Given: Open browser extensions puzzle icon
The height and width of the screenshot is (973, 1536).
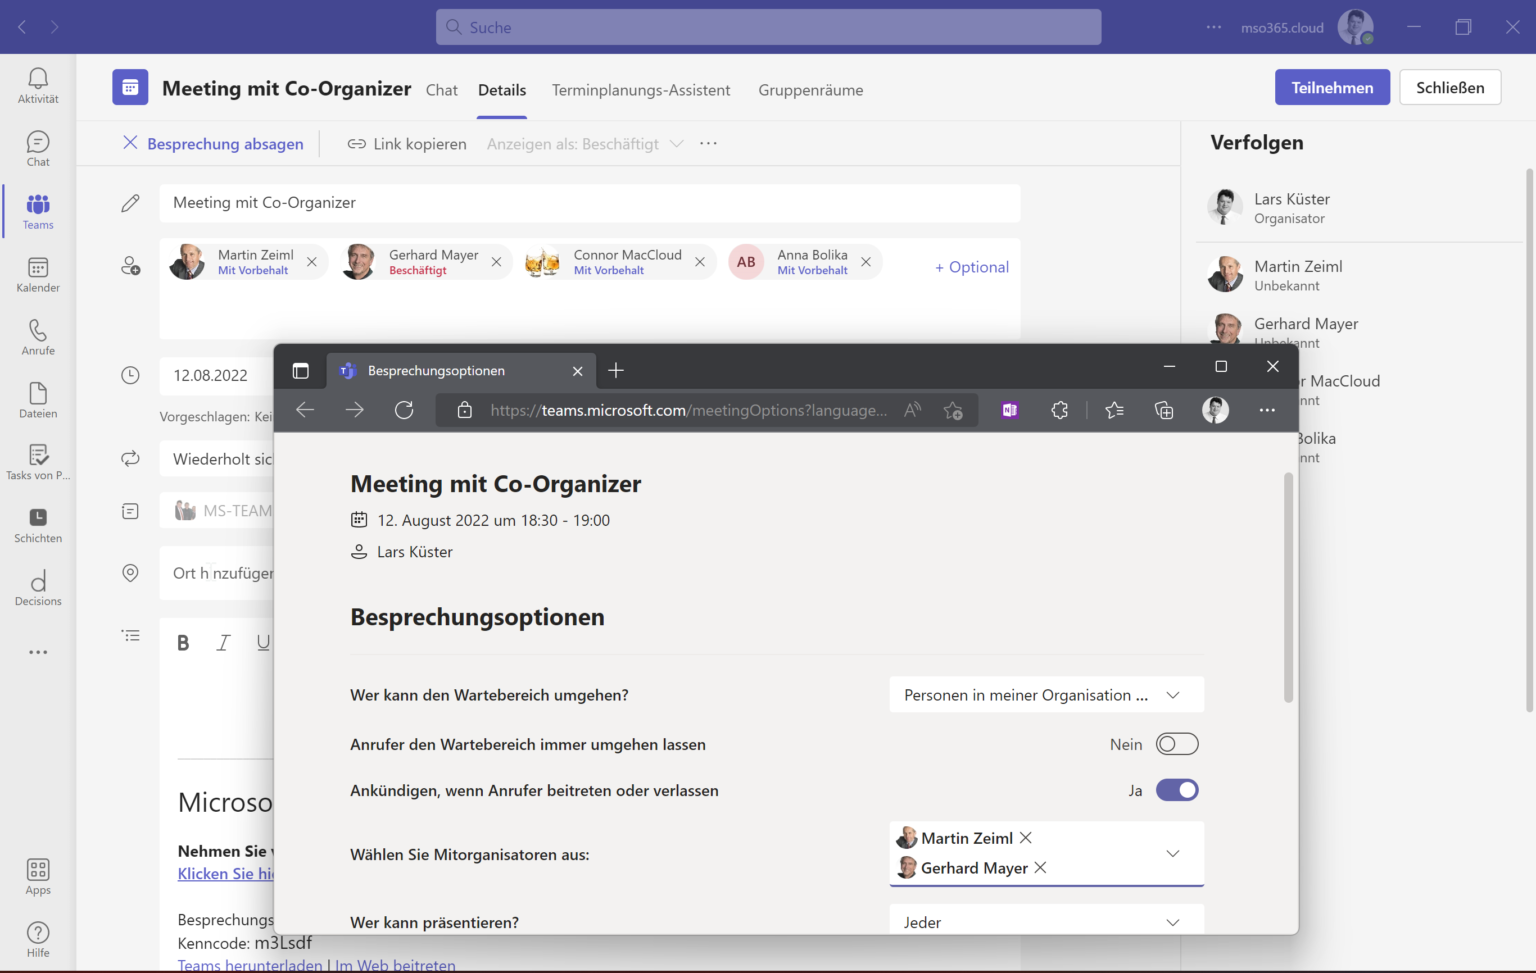Looking at the screenshot, I should pyautogui.click(x=1060, y=410).
